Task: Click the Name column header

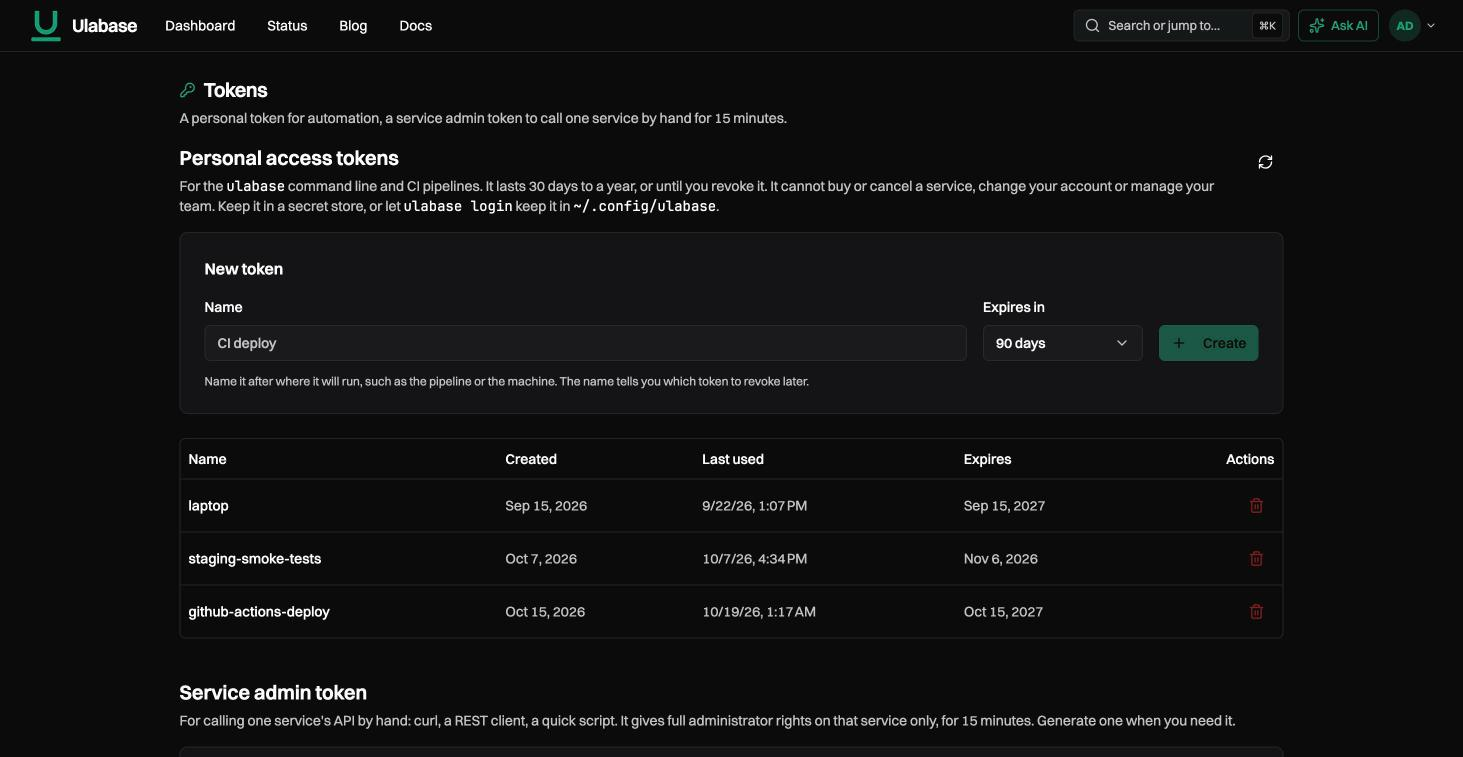Action: [207, 459]
